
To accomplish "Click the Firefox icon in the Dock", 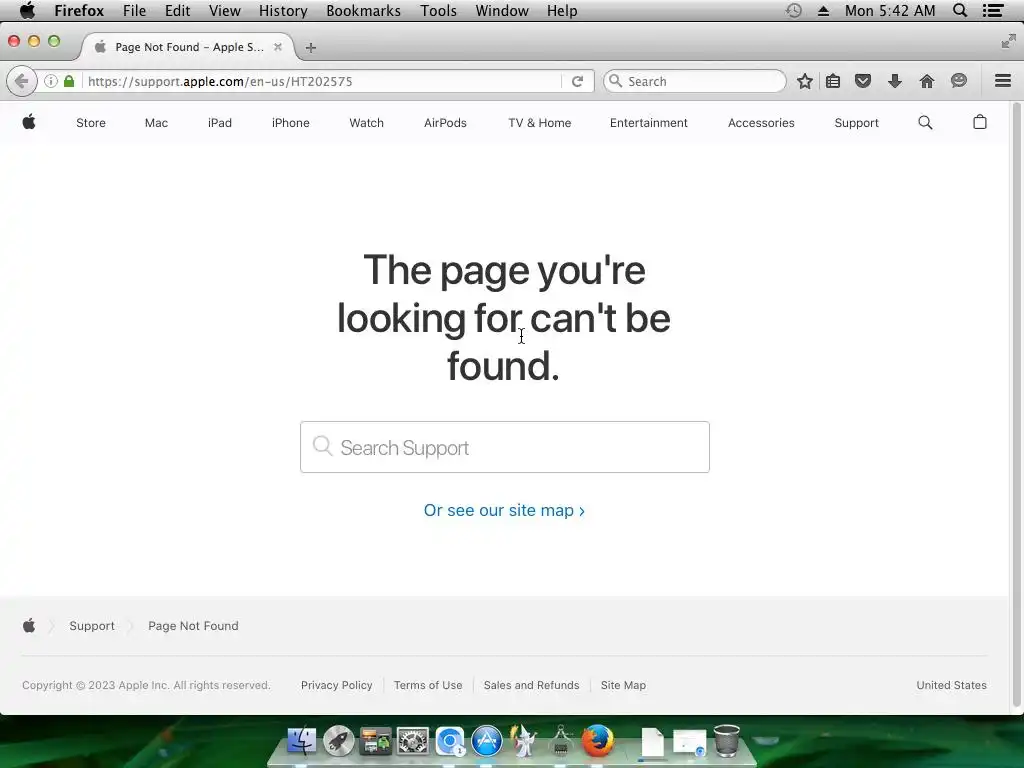I will 598,741.
